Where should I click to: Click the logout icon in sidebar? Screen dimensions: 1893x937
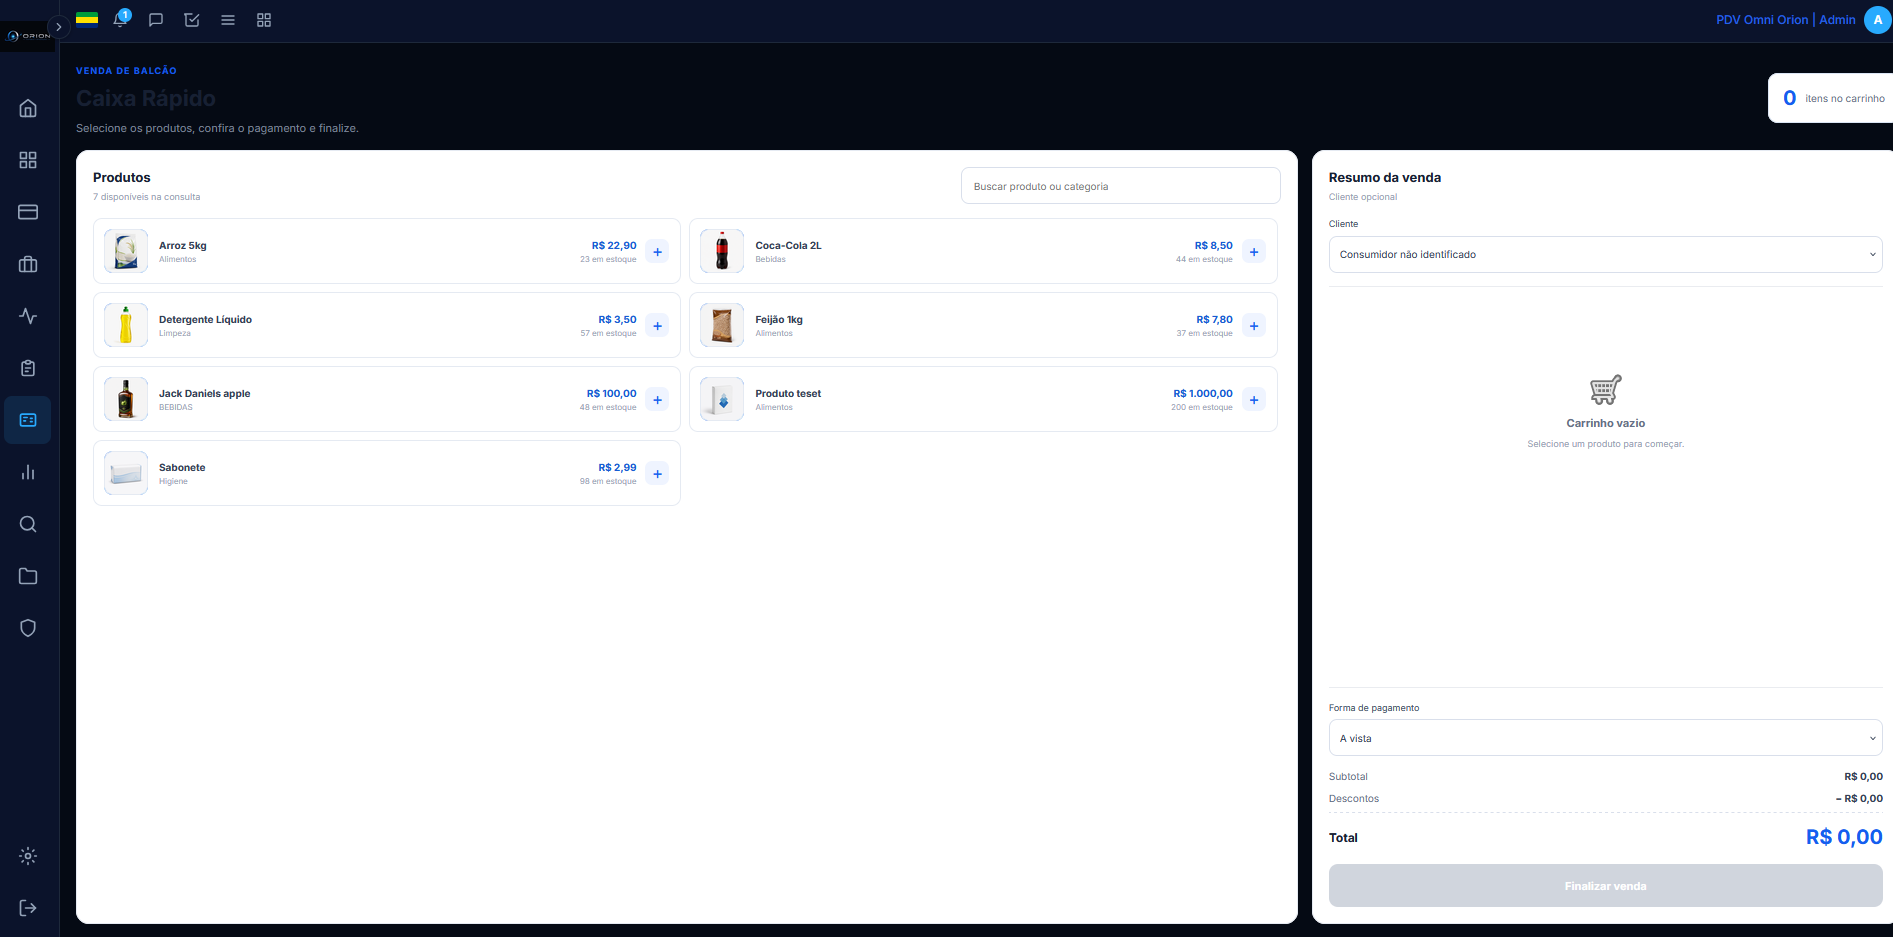tap(28, 908)
